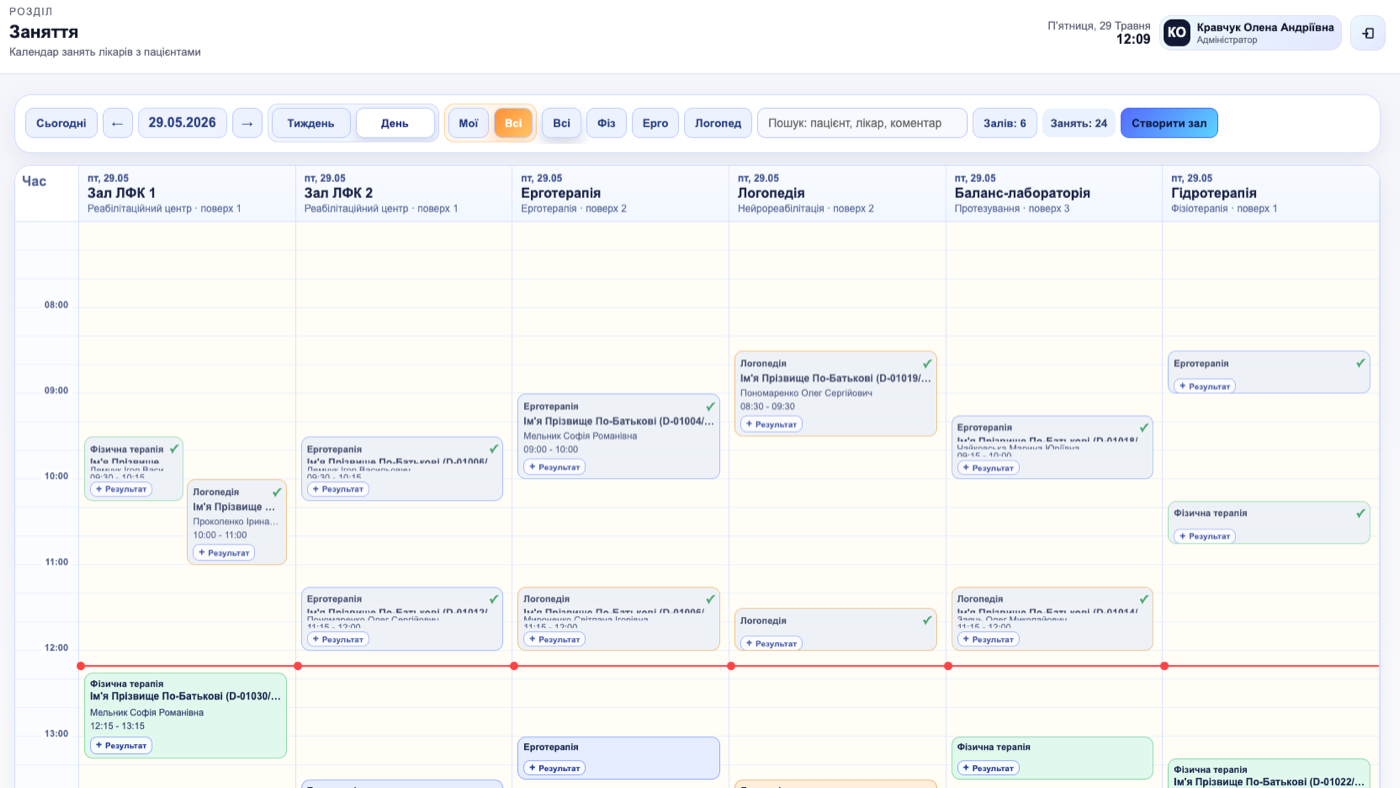Click checkmark on Ерготерапія 09:00 Мельник card

pyautogui.click(x=710, y=406)
